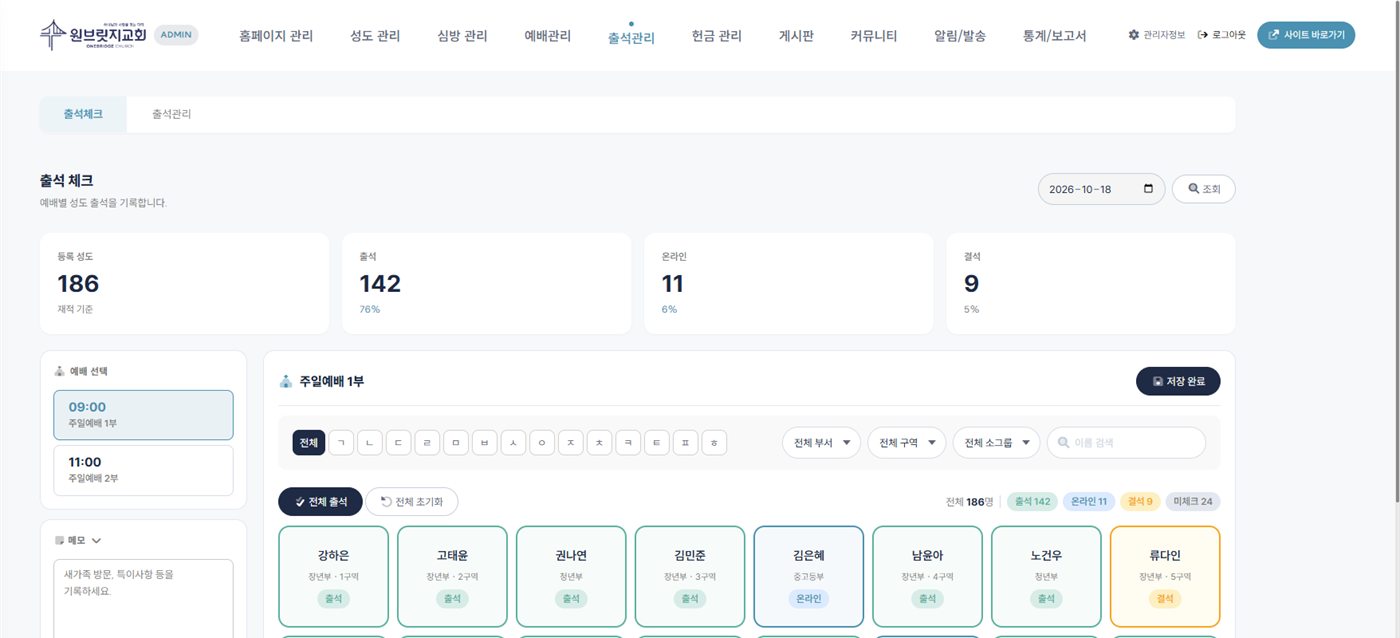Switch to the 출석체크 tab
The height and width of the screenshot is (638, 1400).
[x=83, y=114]
